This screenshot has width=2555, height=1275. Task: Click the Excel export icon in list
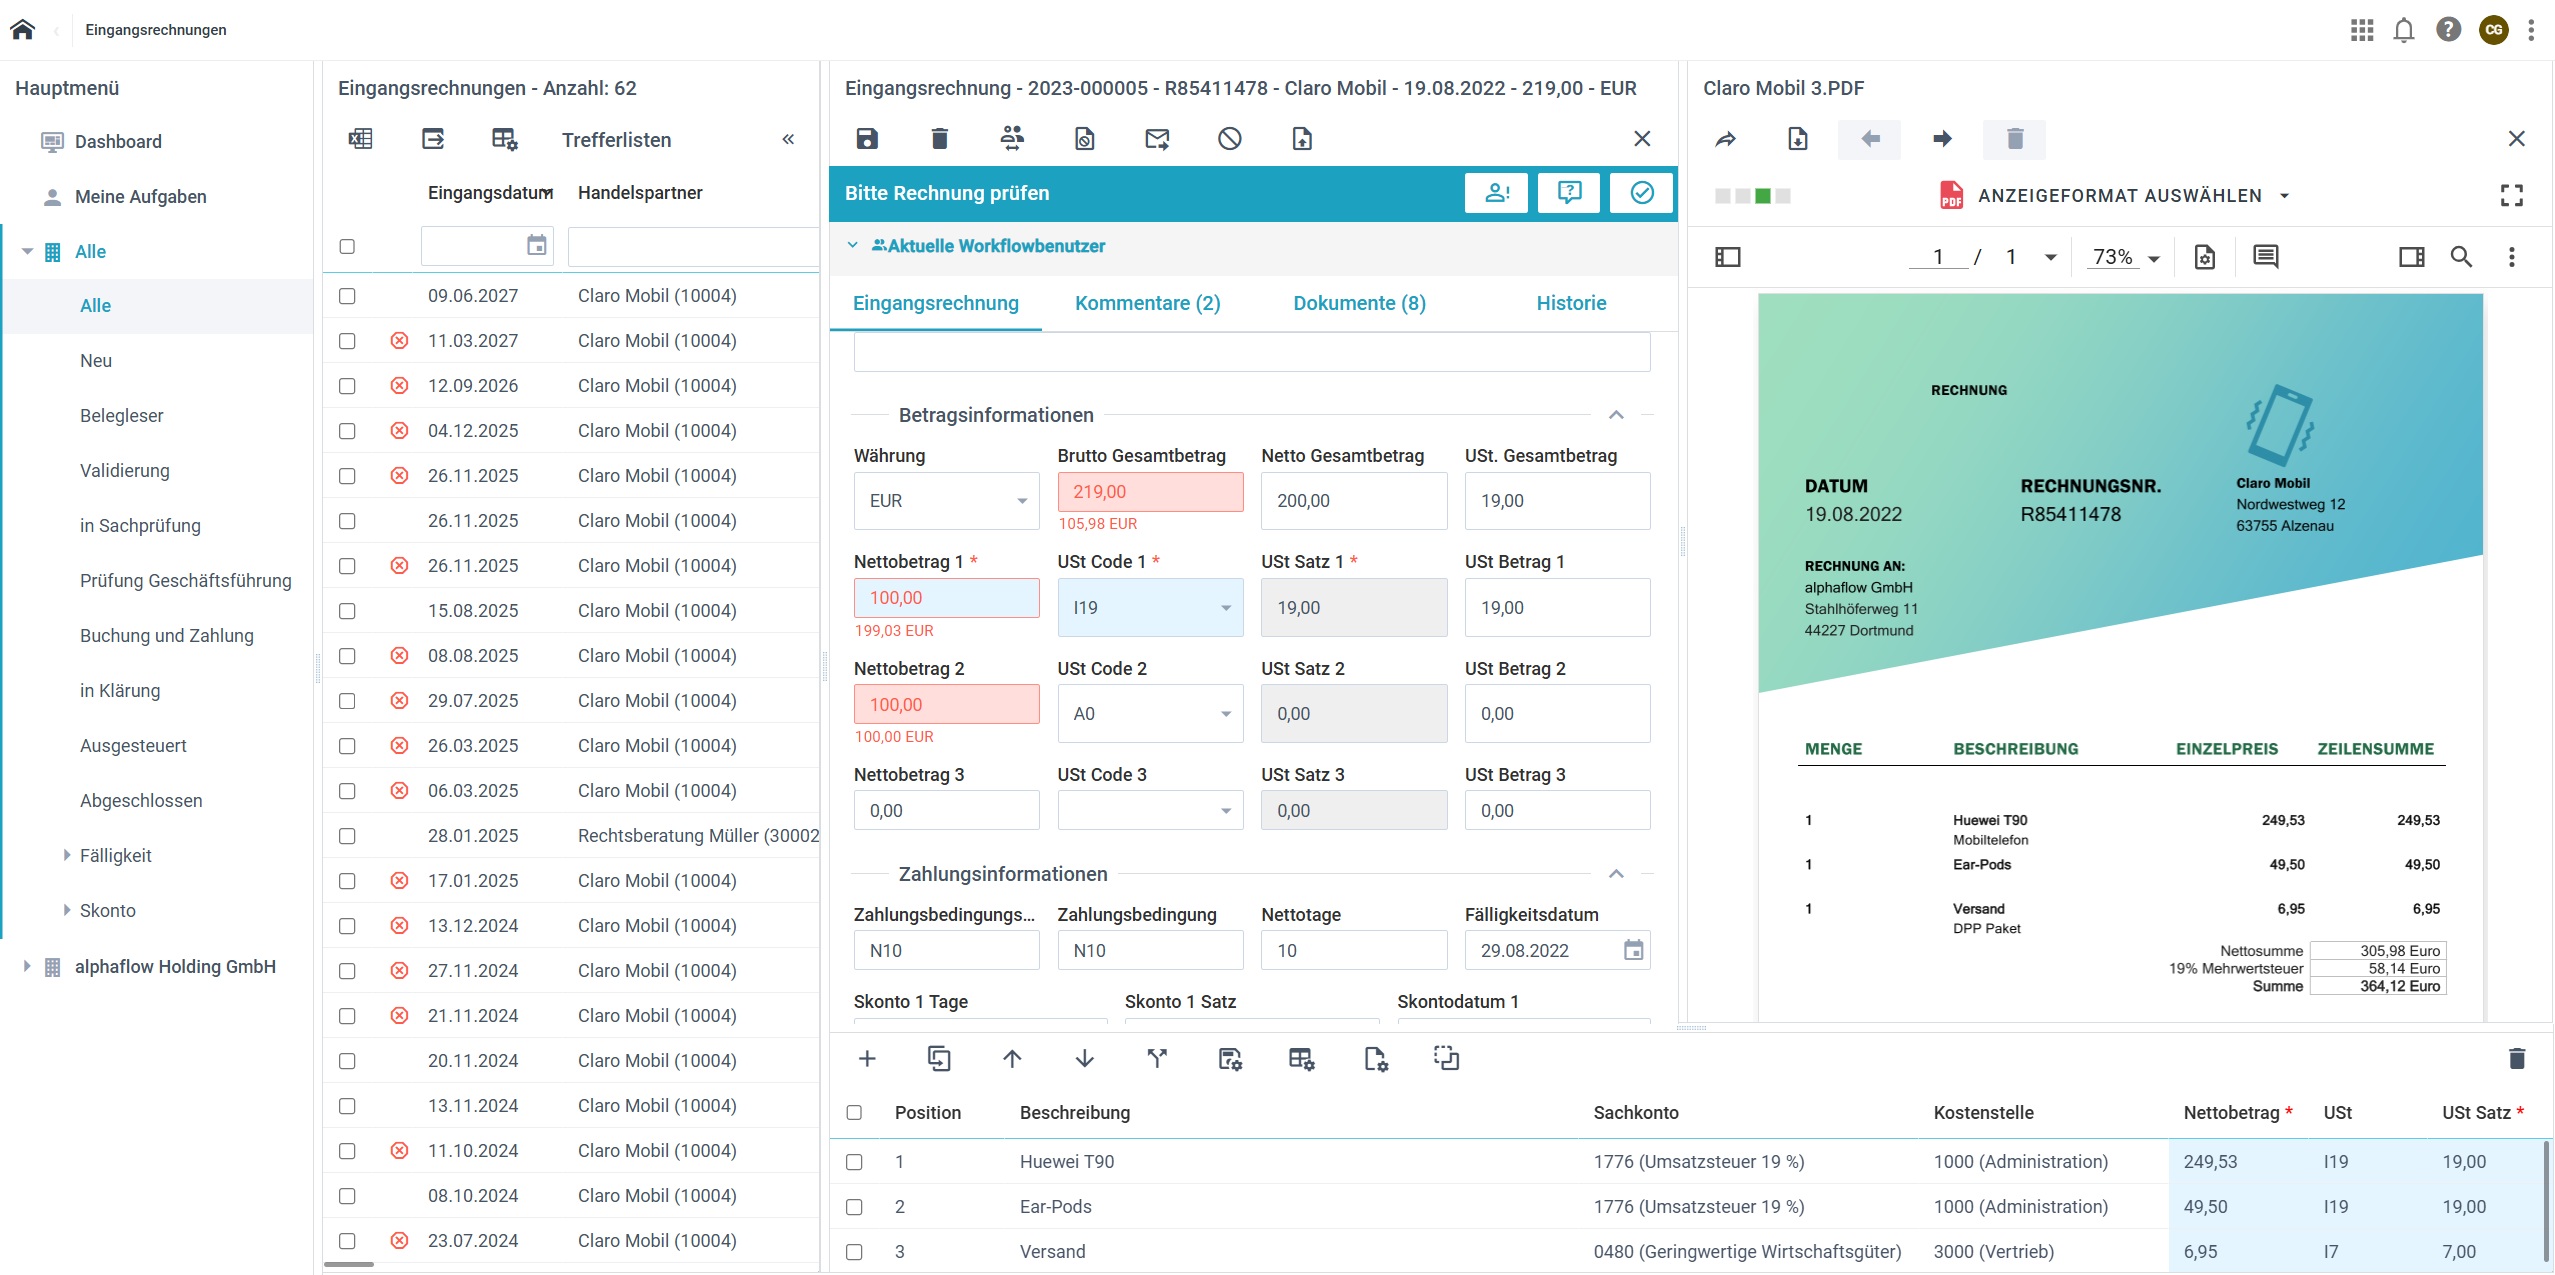click(x=360, y=139)
